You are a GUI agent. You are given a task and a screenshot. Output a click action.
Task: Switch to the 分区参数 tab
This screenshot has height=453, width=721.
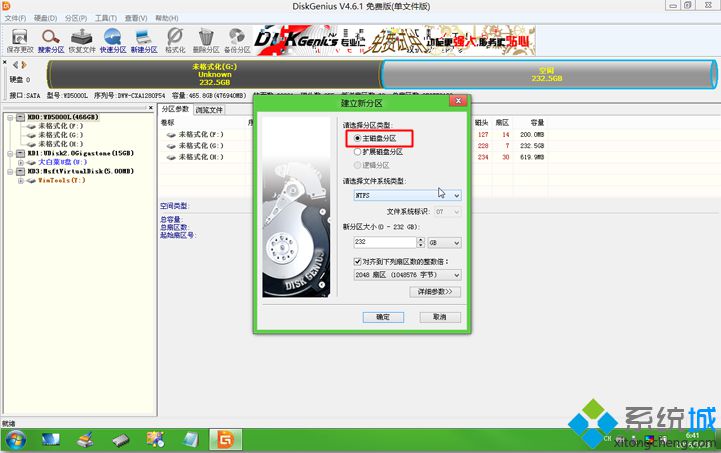[175, 109]
